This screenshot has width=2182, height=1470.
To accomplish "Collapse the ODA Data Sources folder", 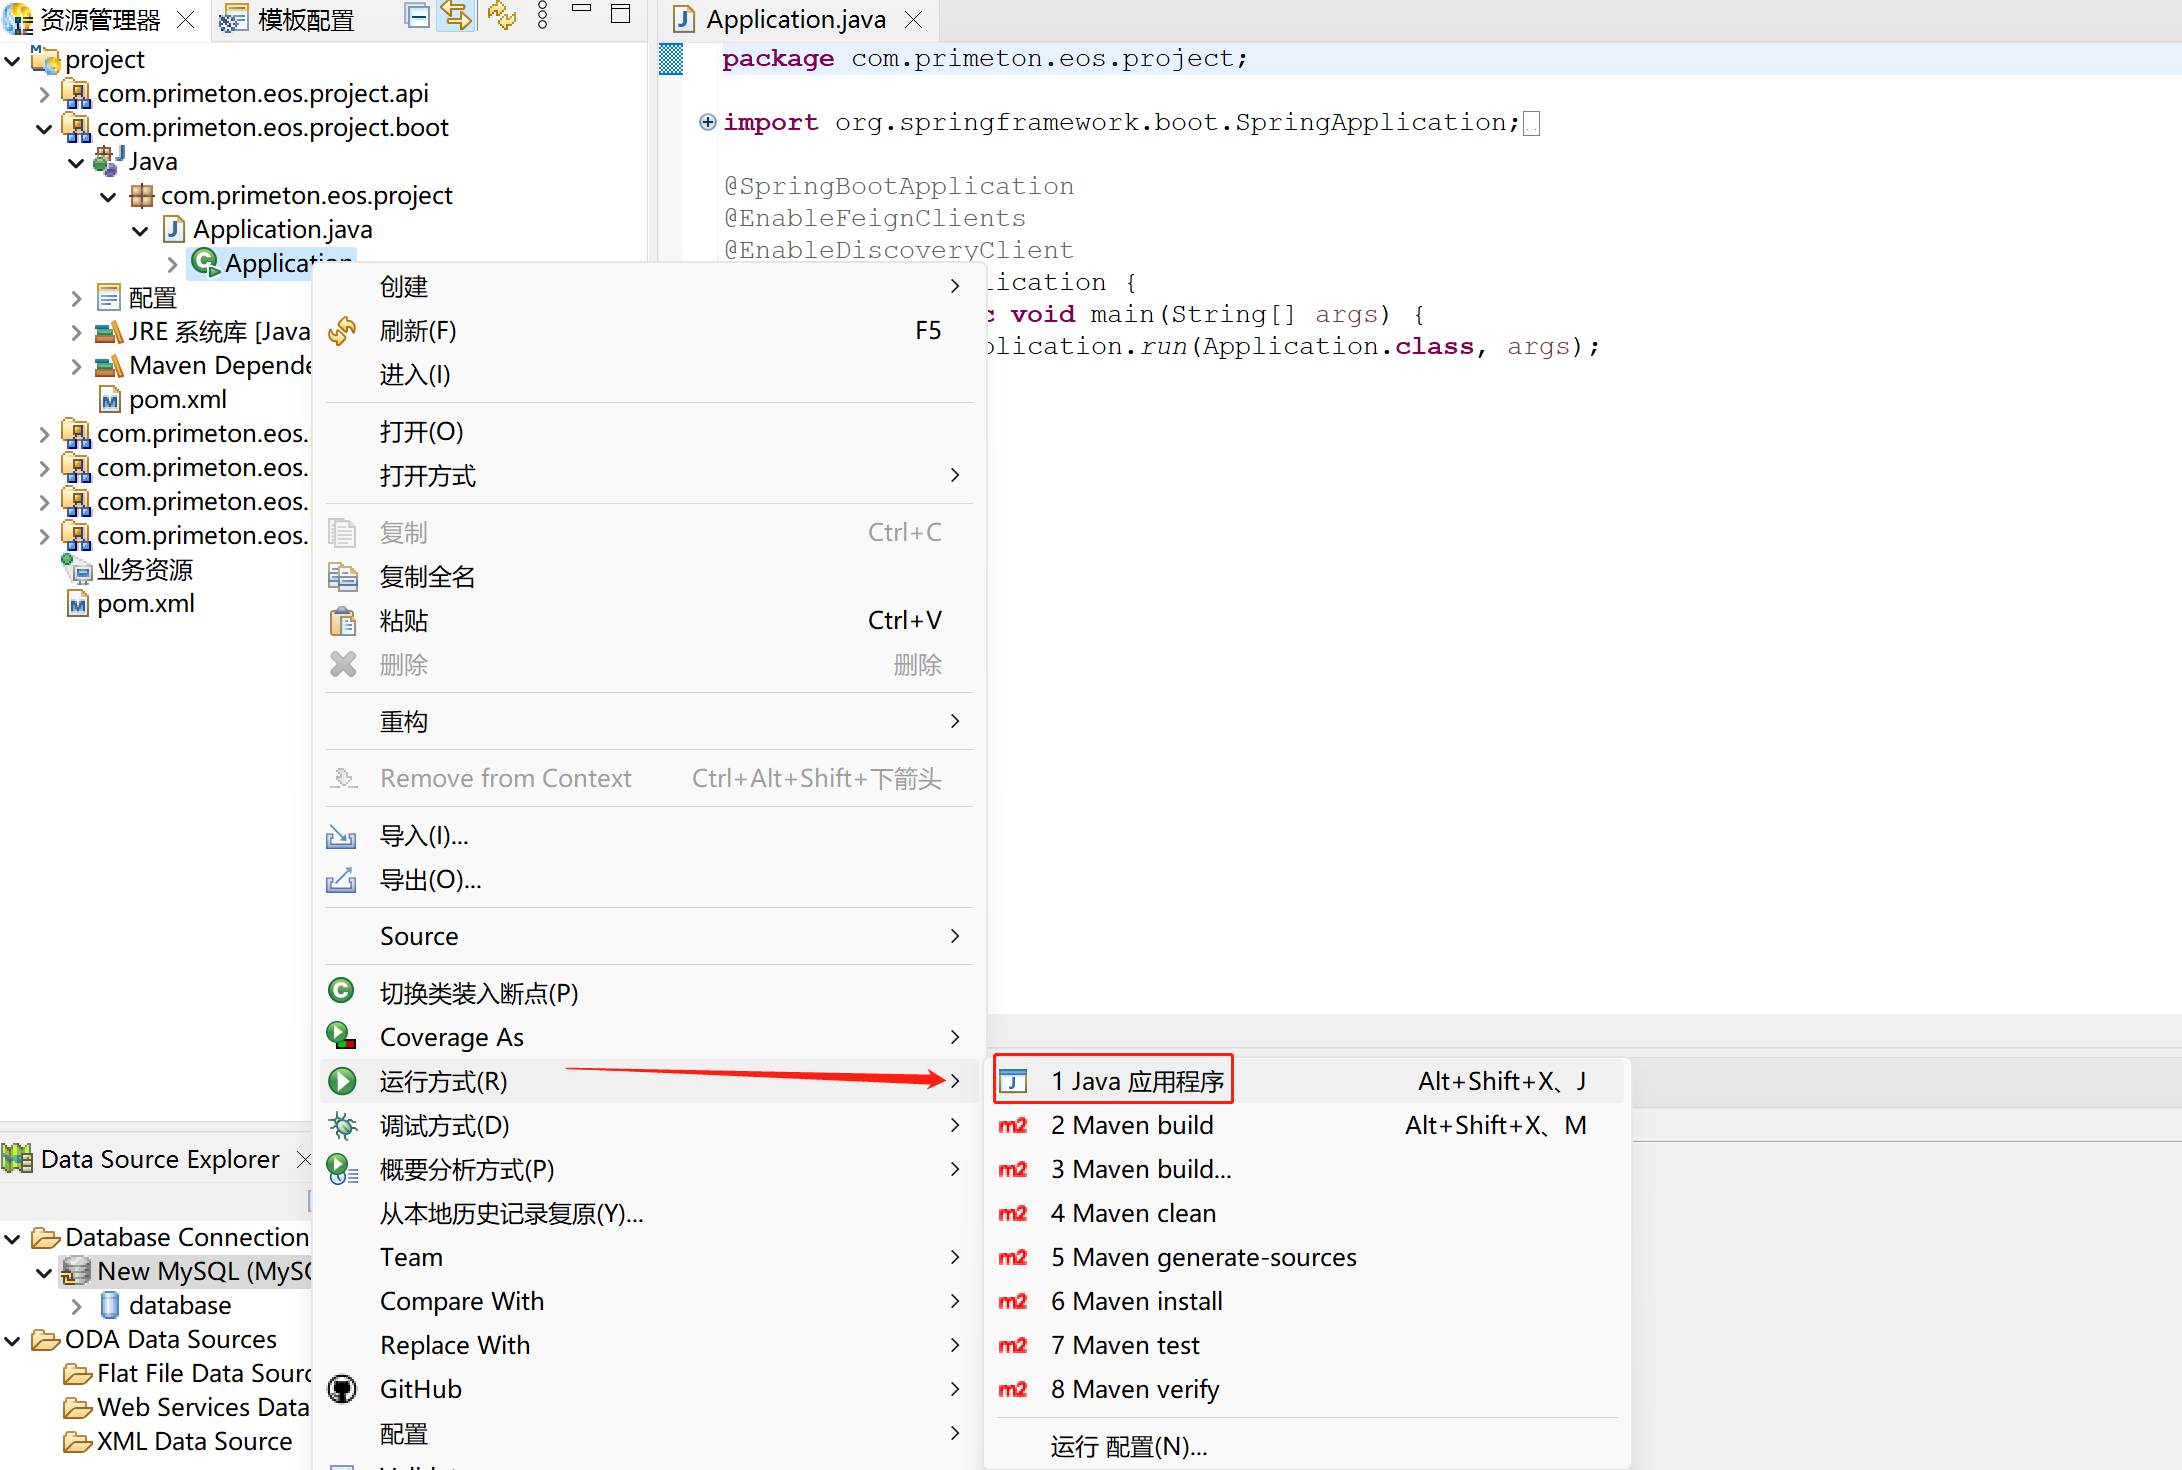I will click(x=12, y=1340).
